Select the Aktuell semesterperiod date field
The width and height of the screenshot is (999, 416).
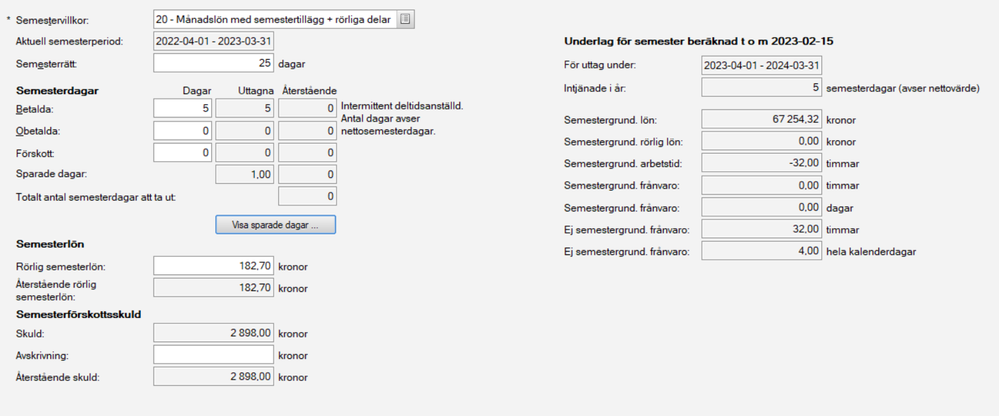[213, 41]
